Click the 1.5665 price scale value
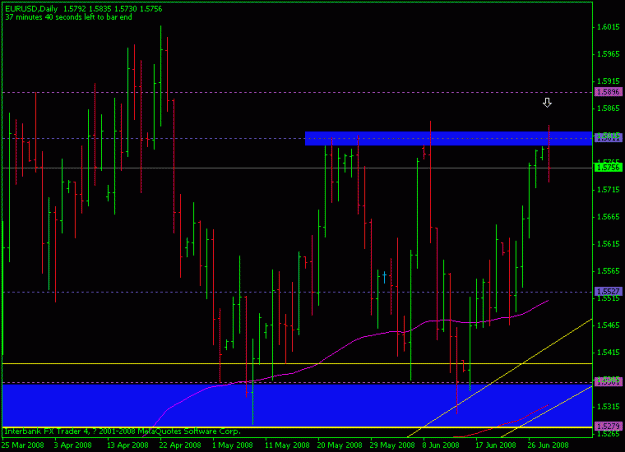The height and width of the screenshot is (452, 625). coord(609,217)
